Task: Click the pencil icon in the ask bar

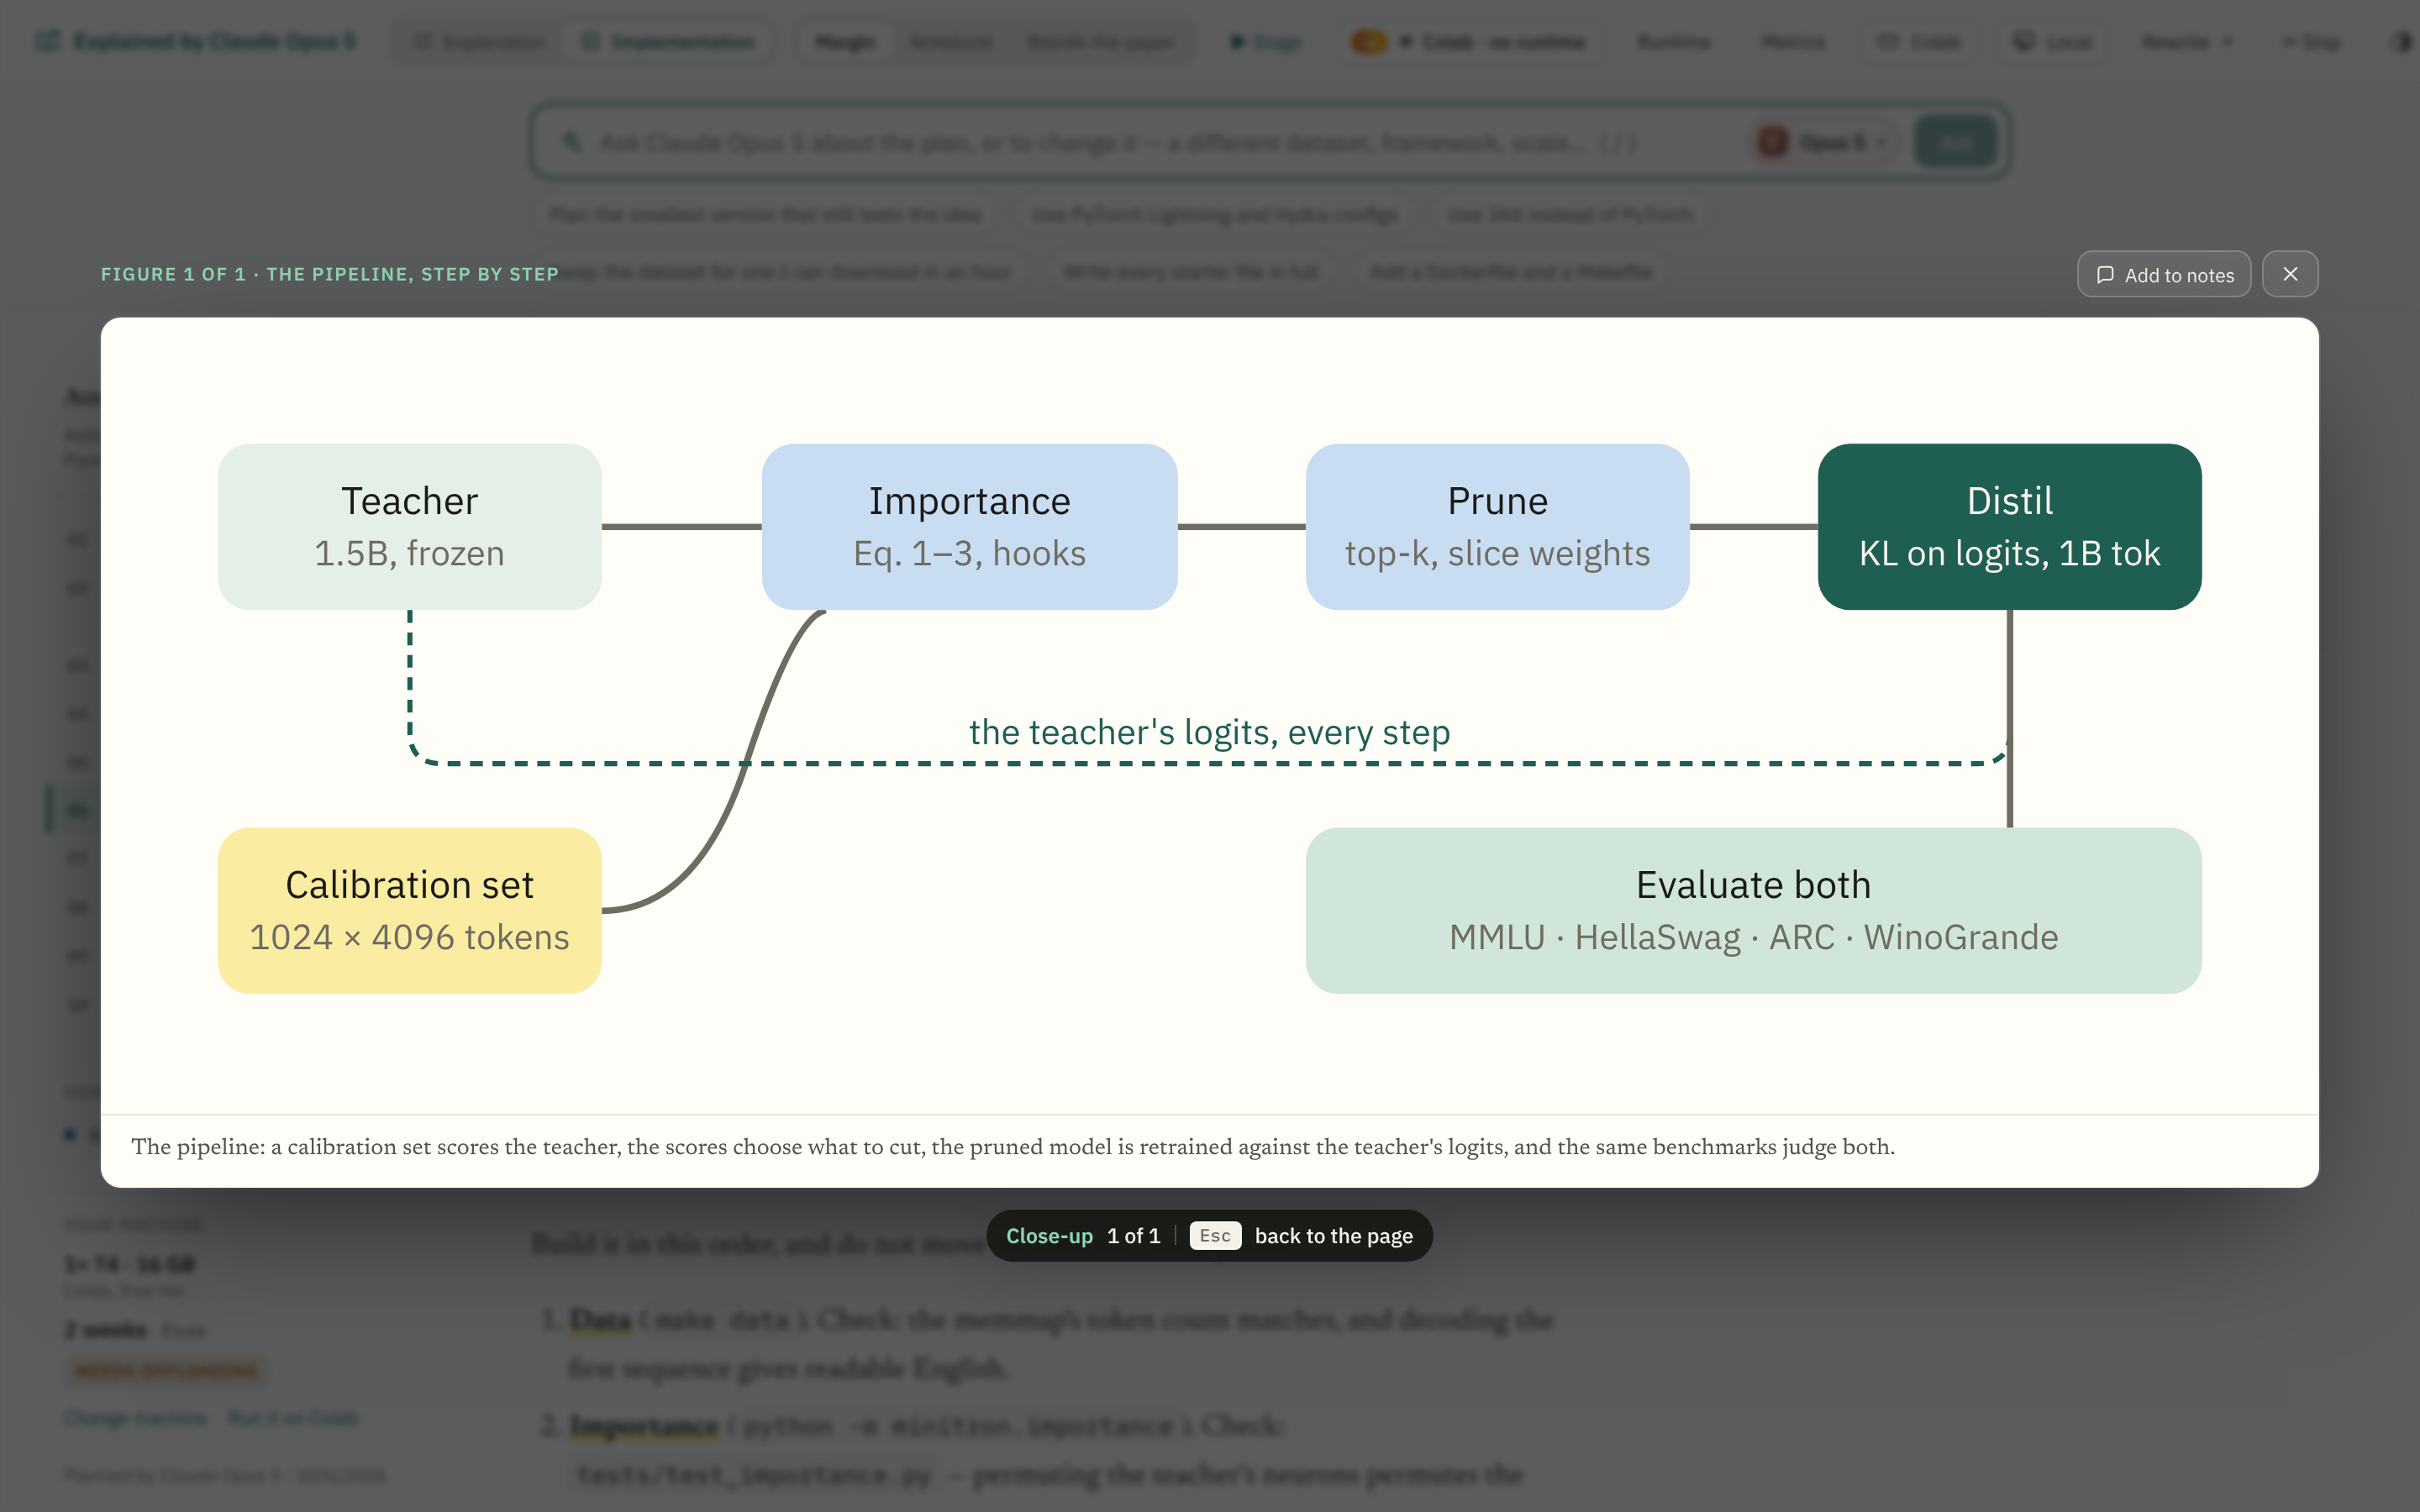Action: [x=571, y=142]
